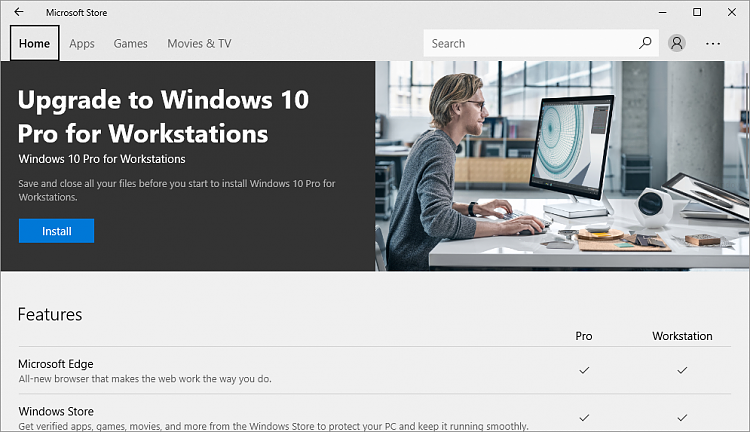Open the three-dot more options menu
This screenshot has height=432, width=750.
point(713,44)
